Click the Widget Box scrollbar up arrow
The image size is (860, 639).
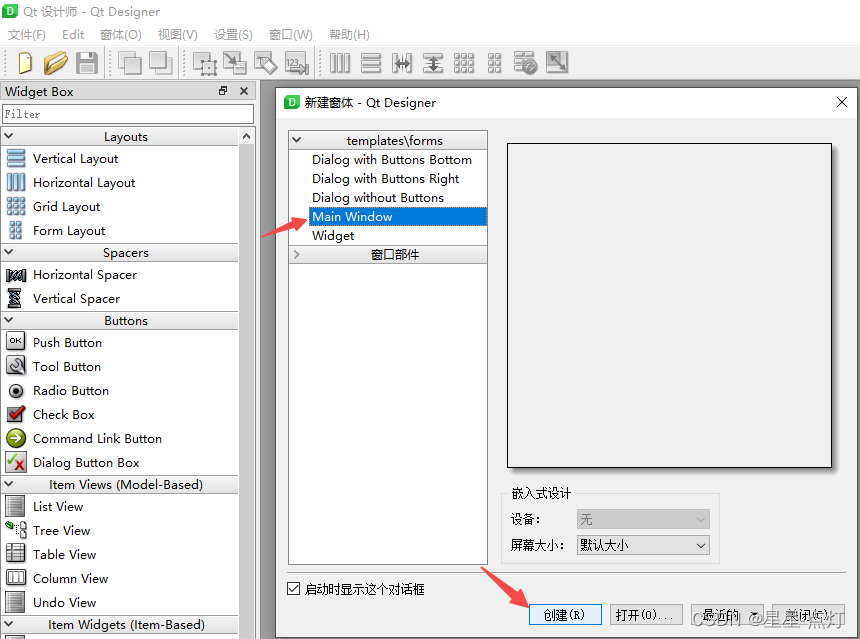(247, 136)
